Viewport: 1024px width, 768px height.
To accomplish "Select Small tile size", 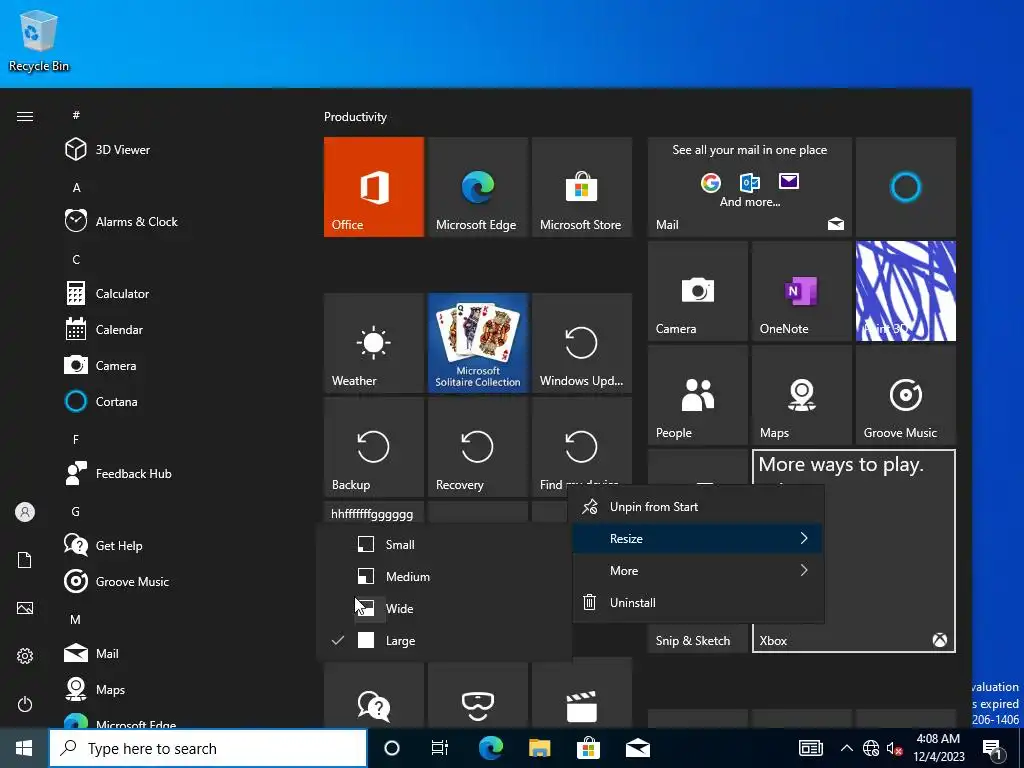I will 444,545.
